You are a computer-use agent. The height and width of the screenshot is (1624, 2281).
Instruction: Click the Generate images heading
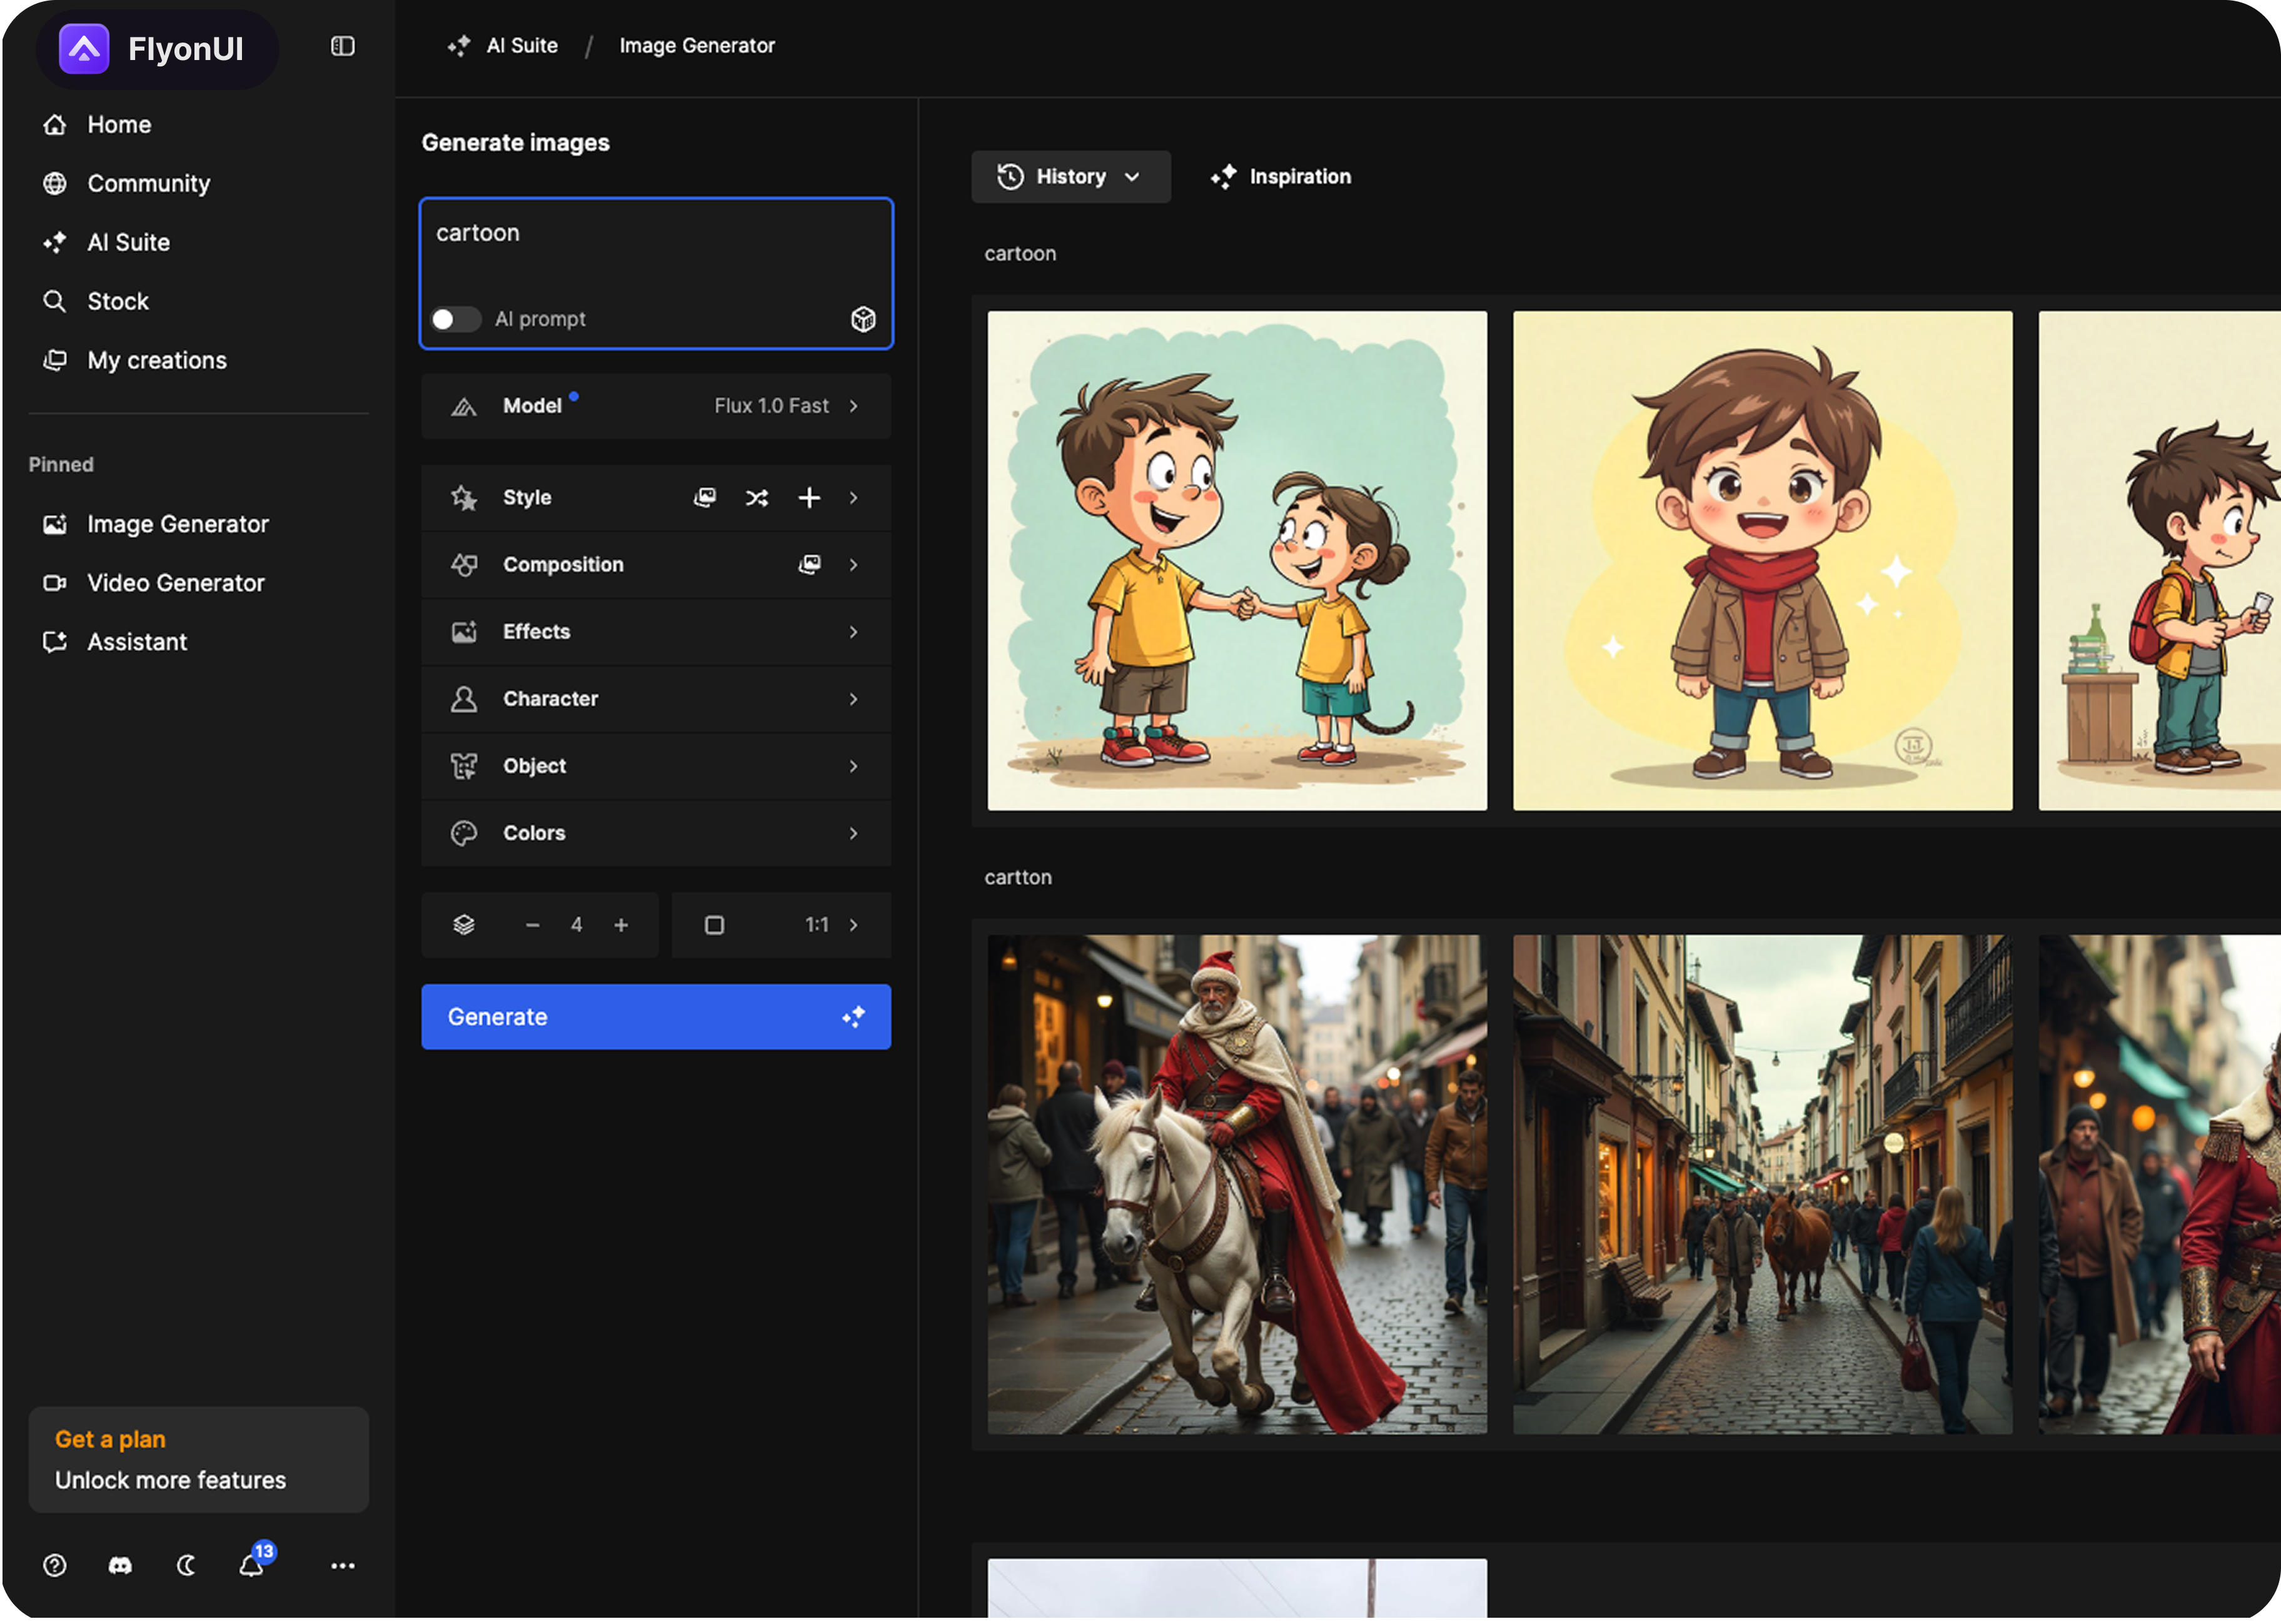(x=516, y=143)
